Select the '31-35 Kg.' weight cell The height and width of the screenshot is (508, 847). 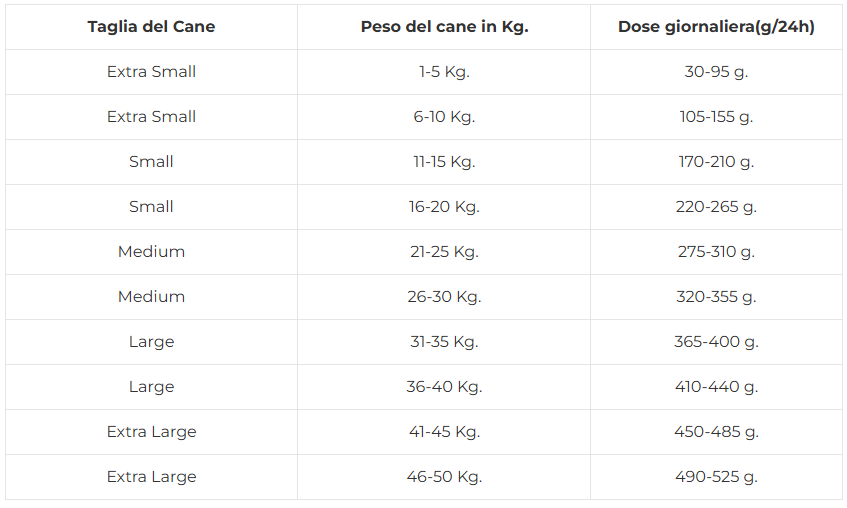[x=444, y=342]
